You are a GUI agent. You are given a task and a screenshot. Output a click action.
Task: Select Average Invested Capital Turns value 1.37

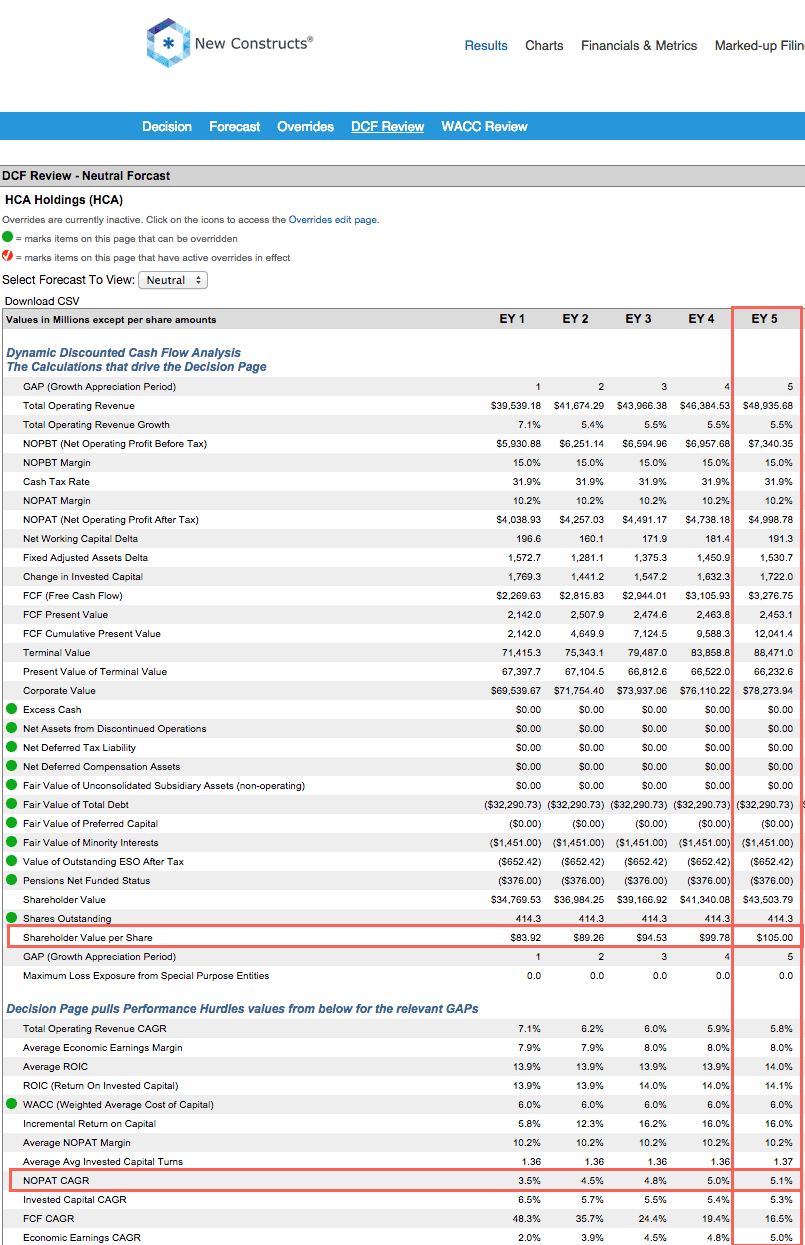783,1162
